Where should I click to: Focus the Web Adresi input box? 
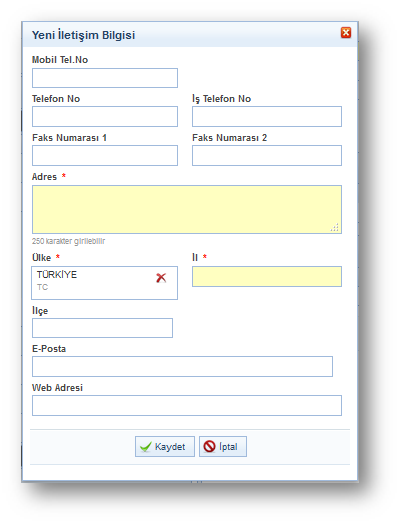tap(187, 405)
